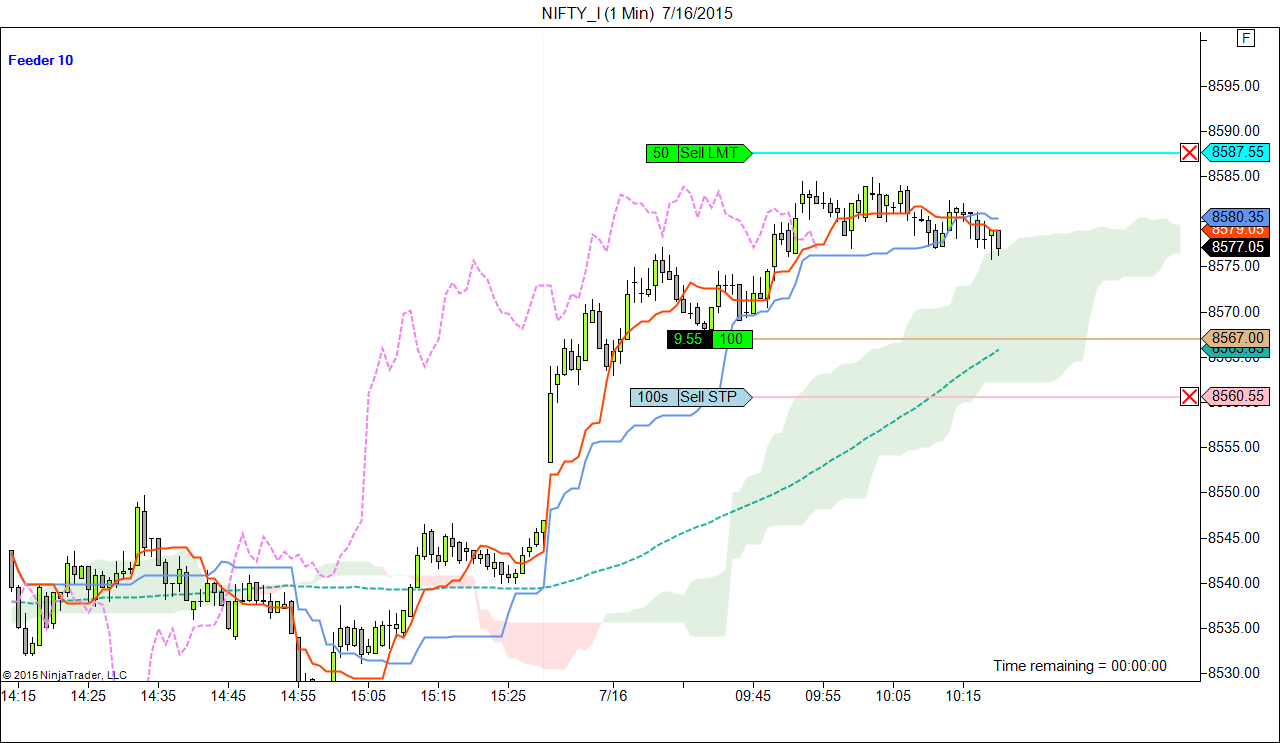The width and height of the screenshot is (1280, 743).
Task: Click the 8580.35 blue price marker
Action: [1235, 216]
